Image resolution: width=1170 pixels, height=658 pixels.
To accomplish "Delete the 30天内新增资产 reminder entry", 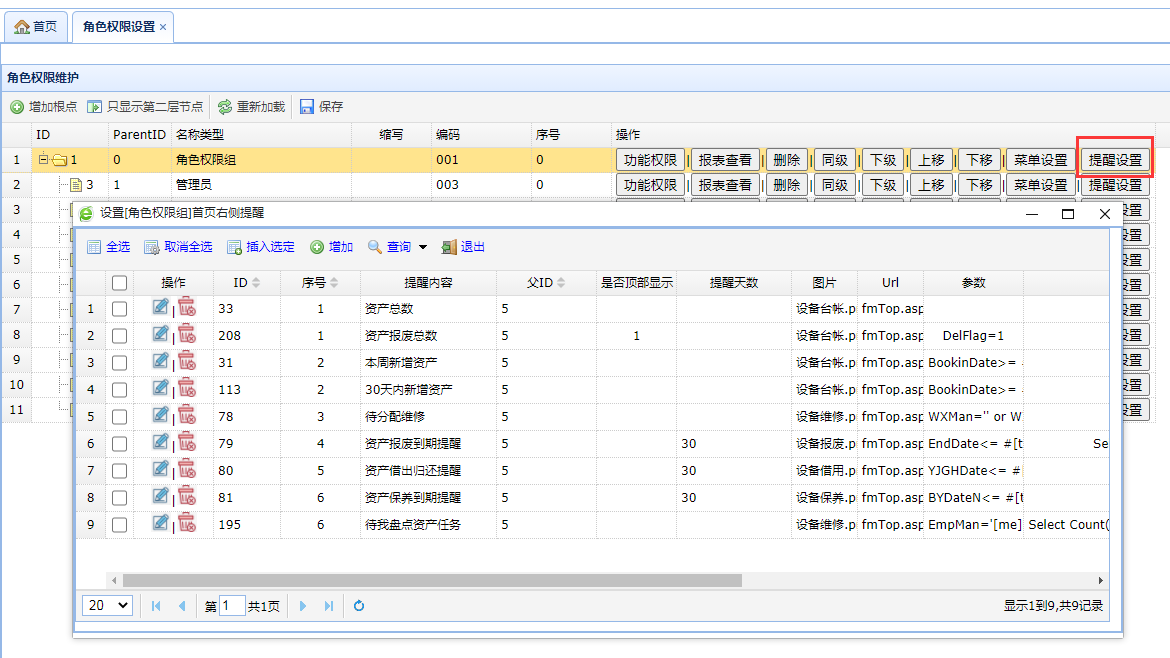I will click(x=187, y=388).
